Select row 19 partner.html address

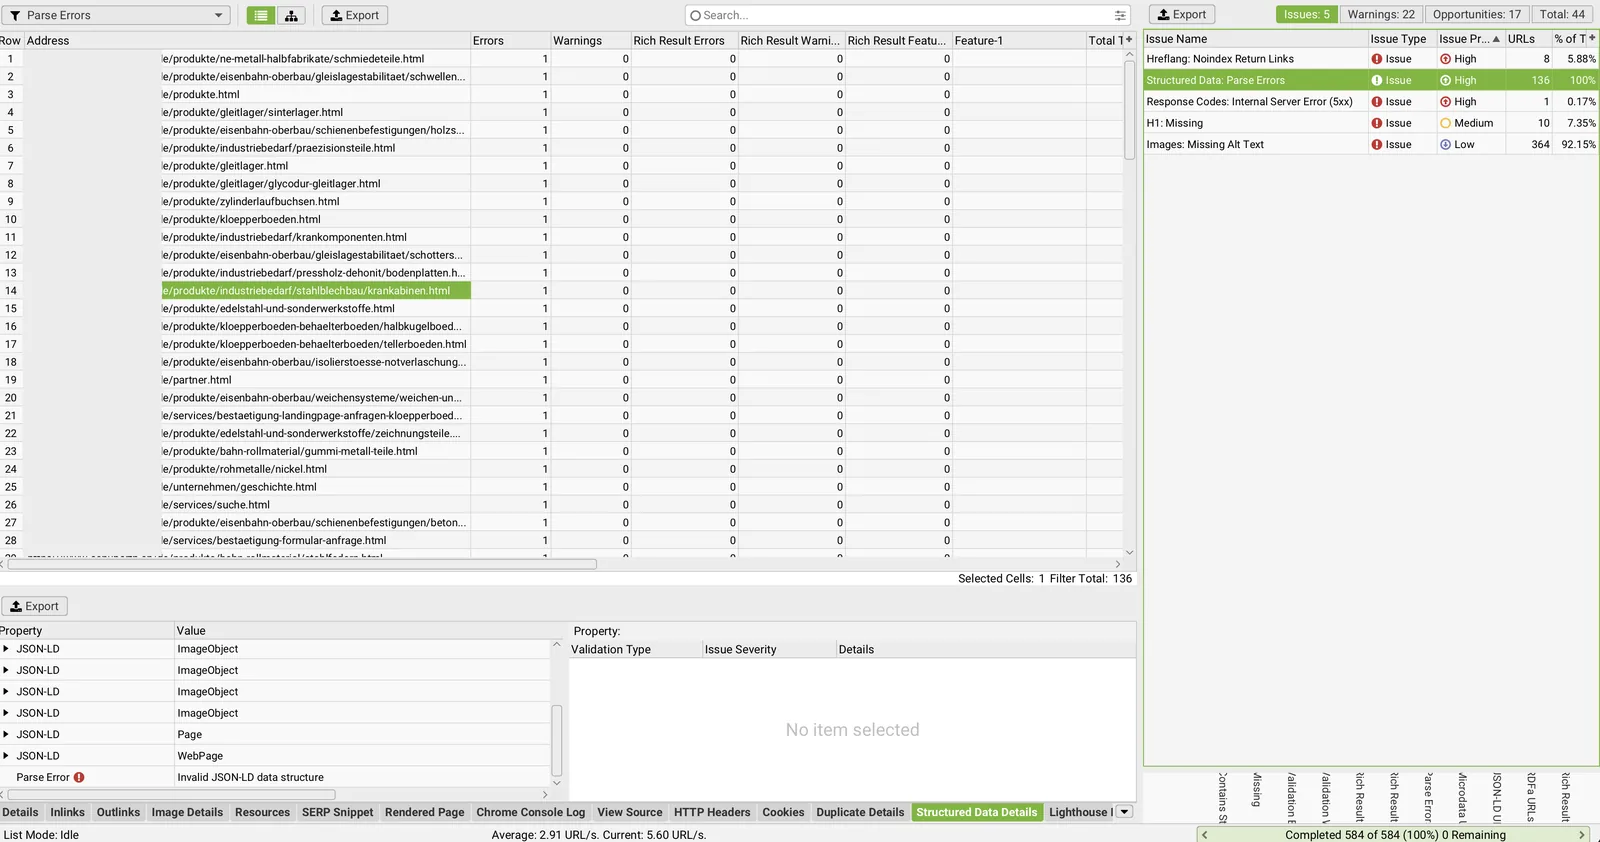(247, 380)
